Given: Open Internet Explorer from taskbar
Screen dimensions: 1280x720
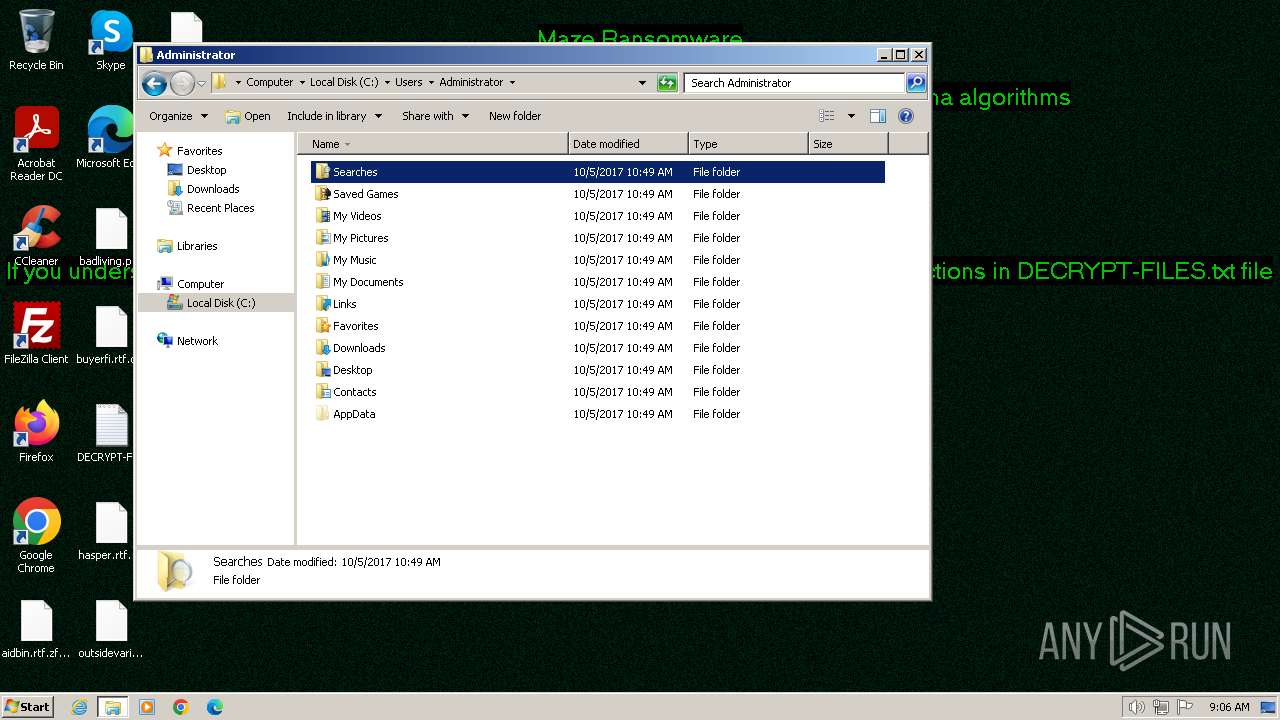Looking at the screenshot, I should (x=80, y=707).
